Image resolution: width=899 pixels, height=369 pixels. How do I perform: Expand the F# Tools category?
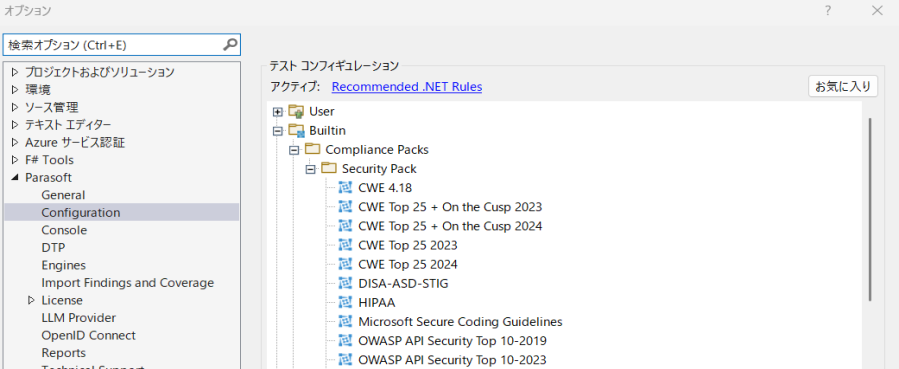[x=15, y=160]
